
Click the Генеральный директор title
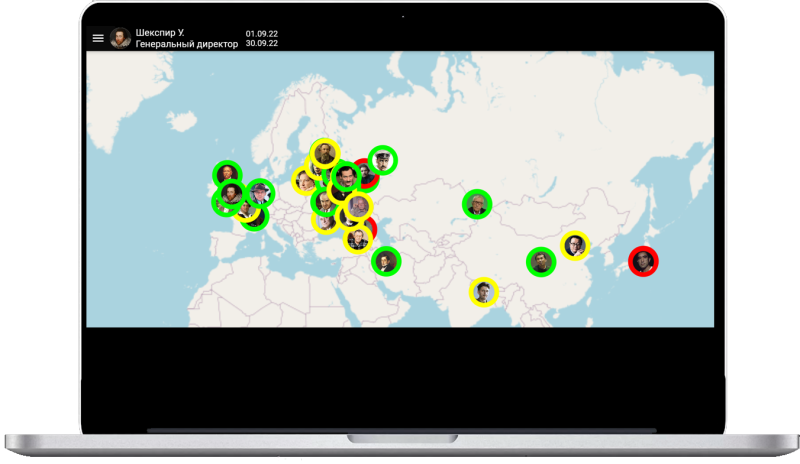point(187,44)
